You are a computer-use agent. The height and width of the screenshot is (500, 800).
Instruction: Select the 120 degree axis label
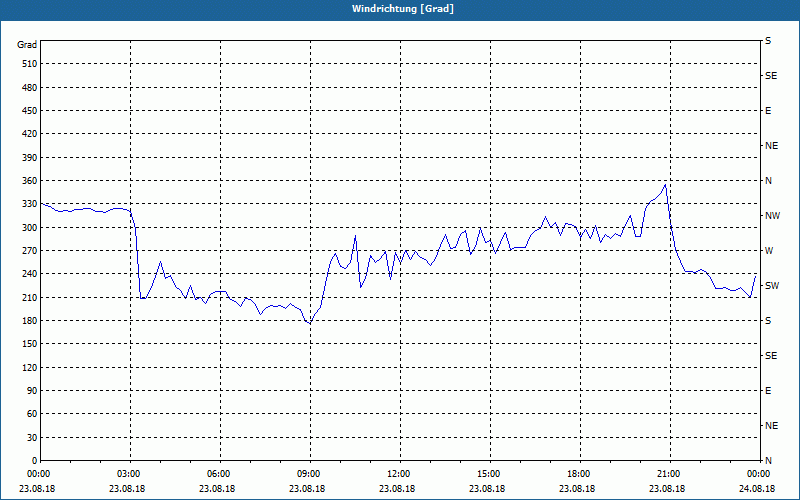click(x=30, y=367)
